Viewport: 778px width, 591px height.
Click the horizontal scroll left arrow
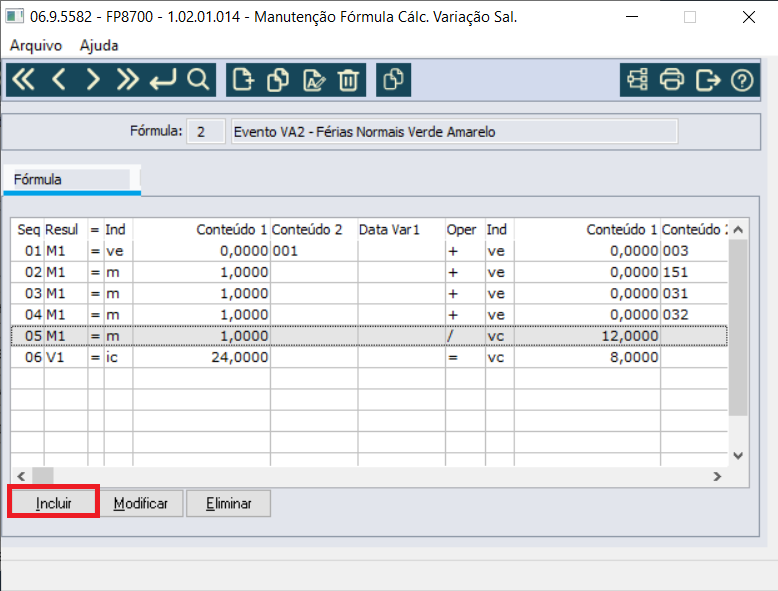[x=21, y=476]
